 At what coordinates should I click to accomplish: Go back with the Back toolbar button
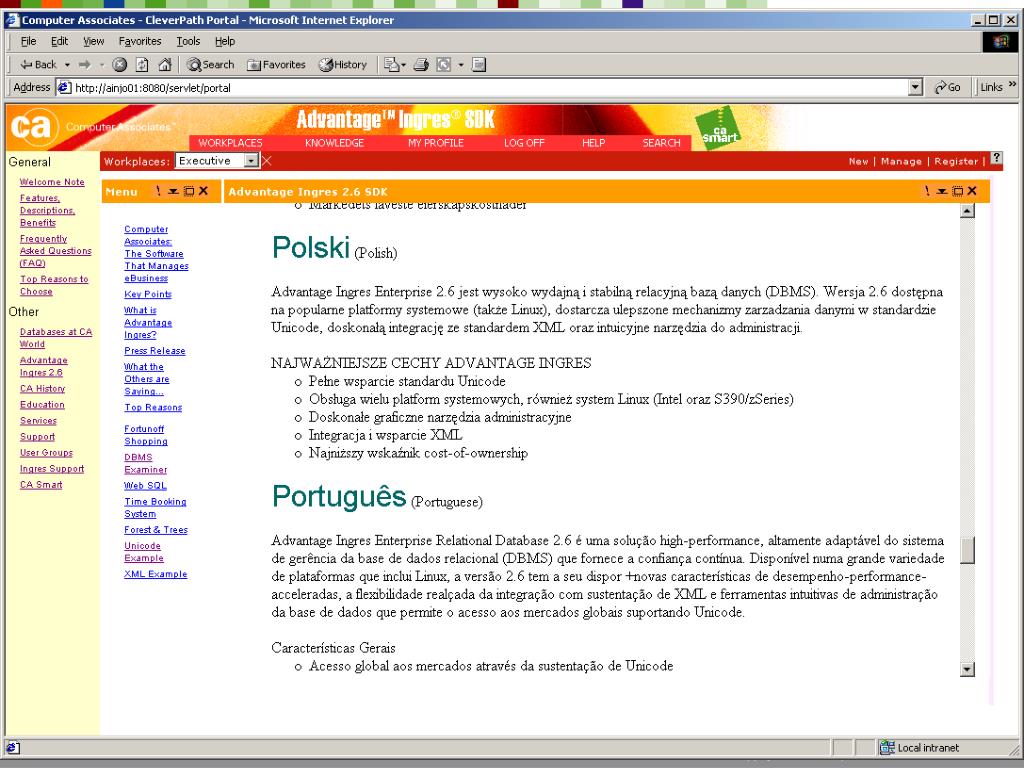(38, 65)
